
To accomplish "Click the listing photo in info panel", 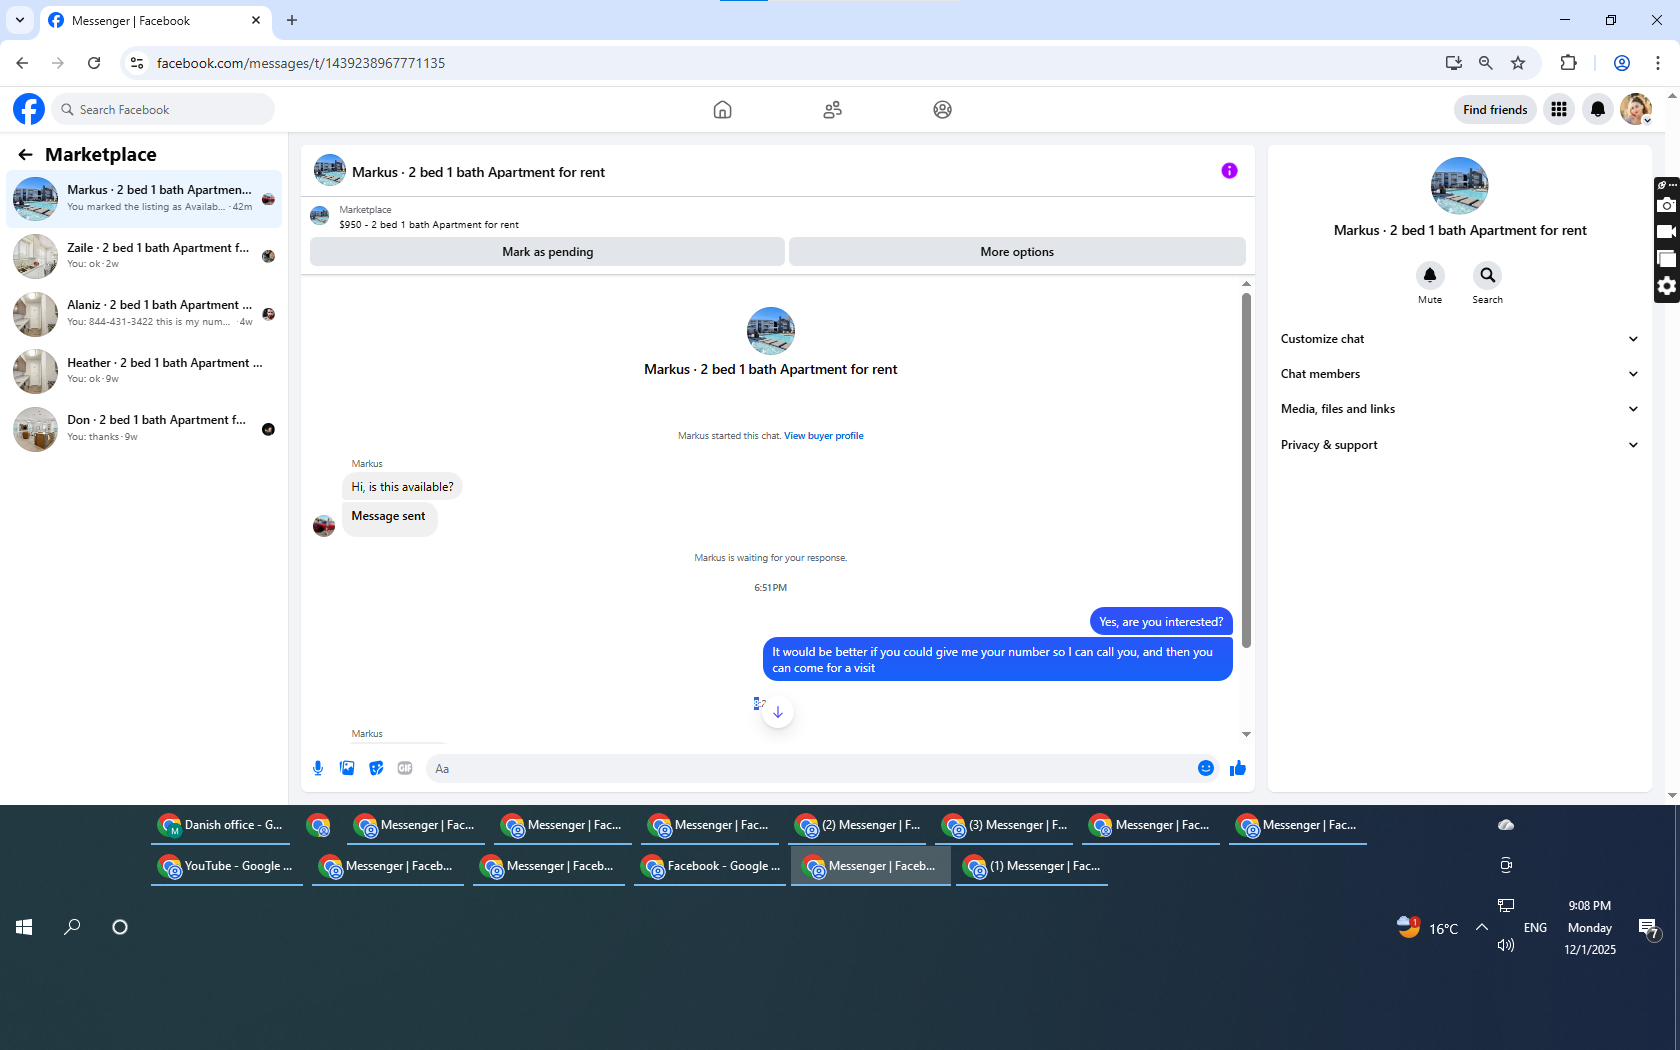I will 1460,186.
